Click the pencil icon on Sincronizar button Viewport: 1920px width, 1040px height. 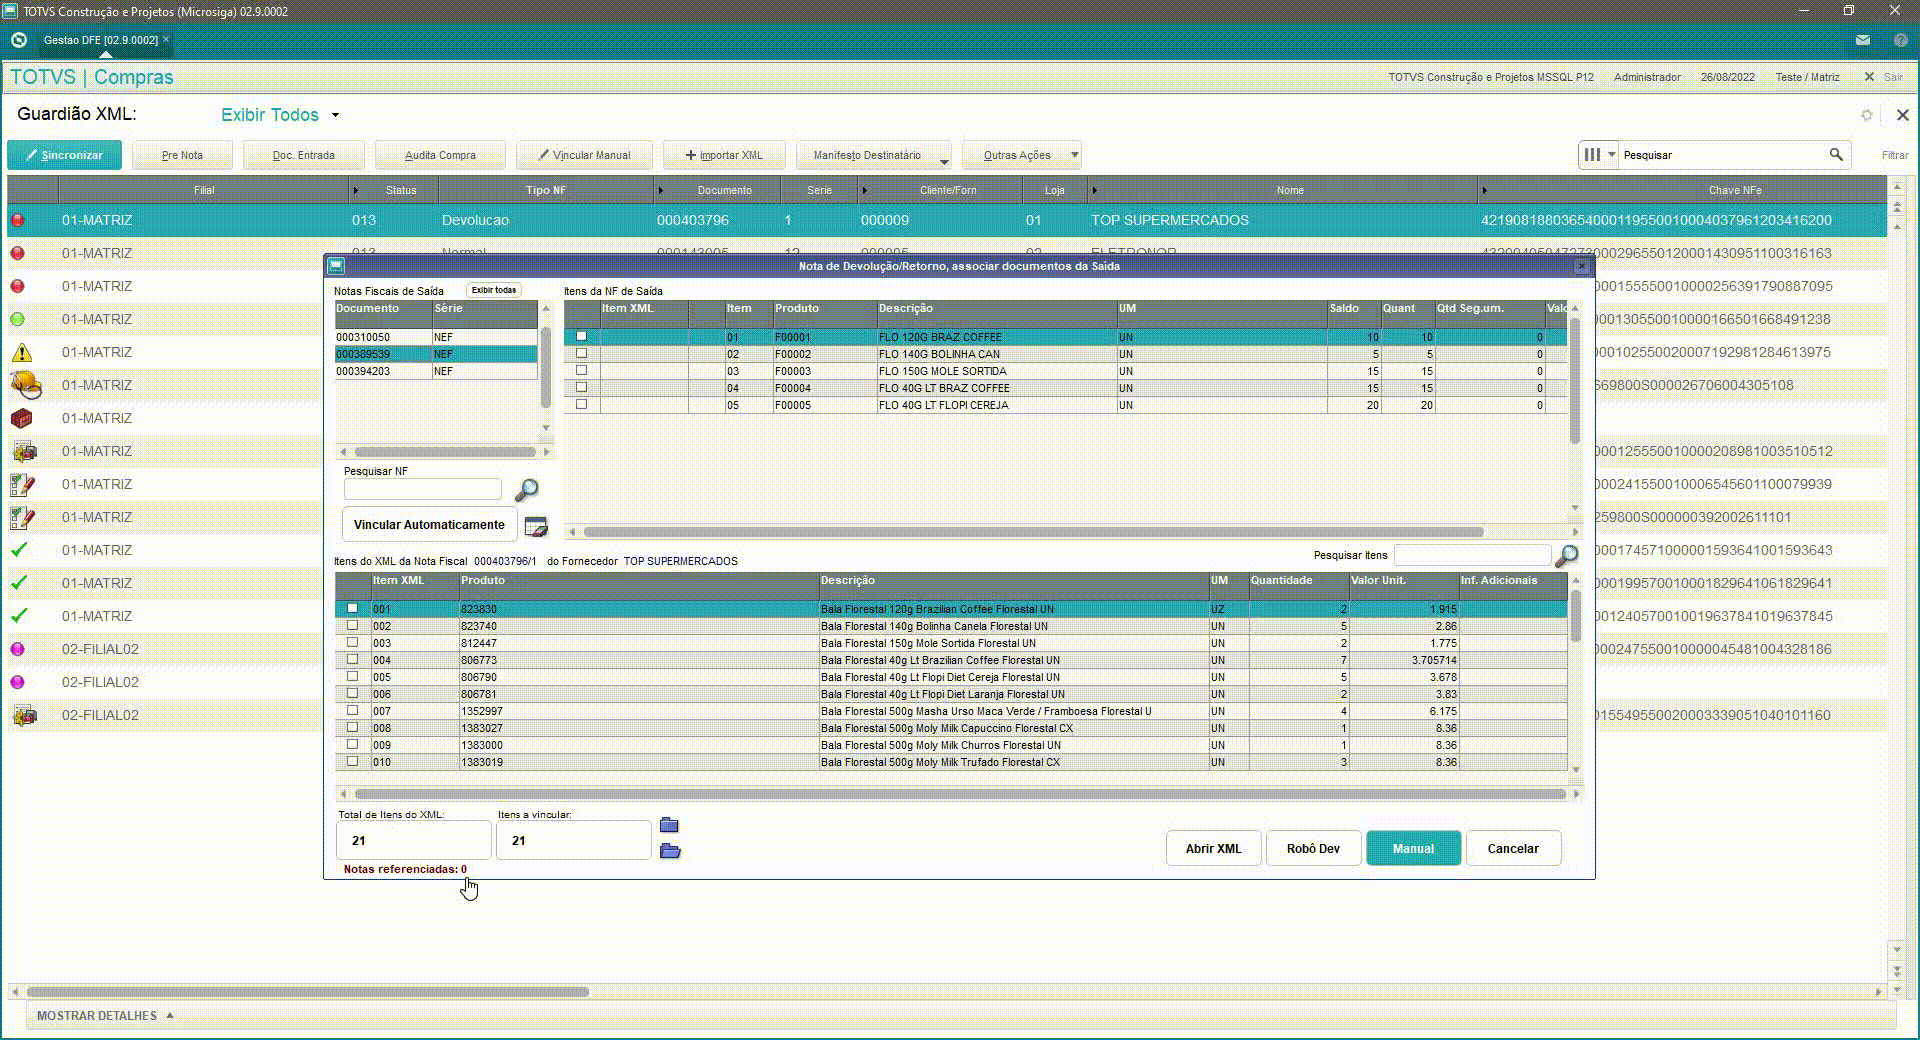coord(31,155)
